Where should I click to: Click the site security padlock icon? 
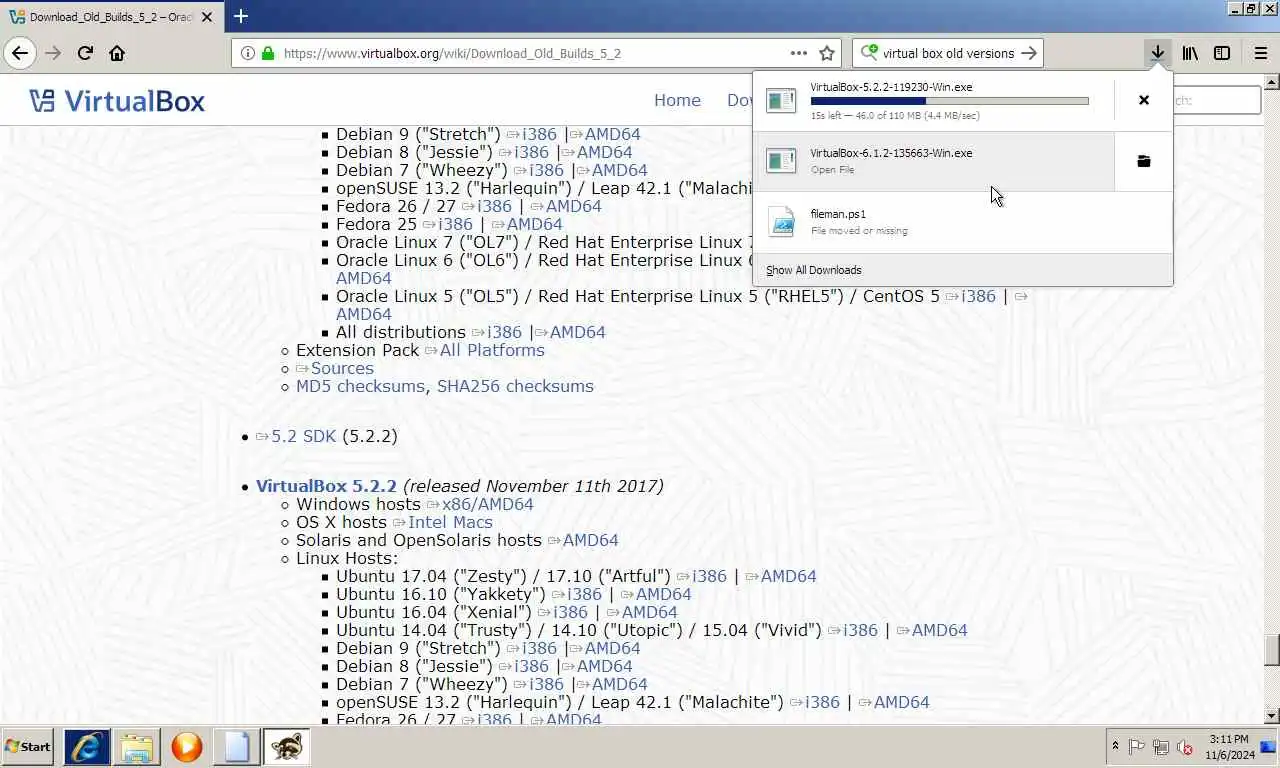pyautogui.click(x=267, y=53)
